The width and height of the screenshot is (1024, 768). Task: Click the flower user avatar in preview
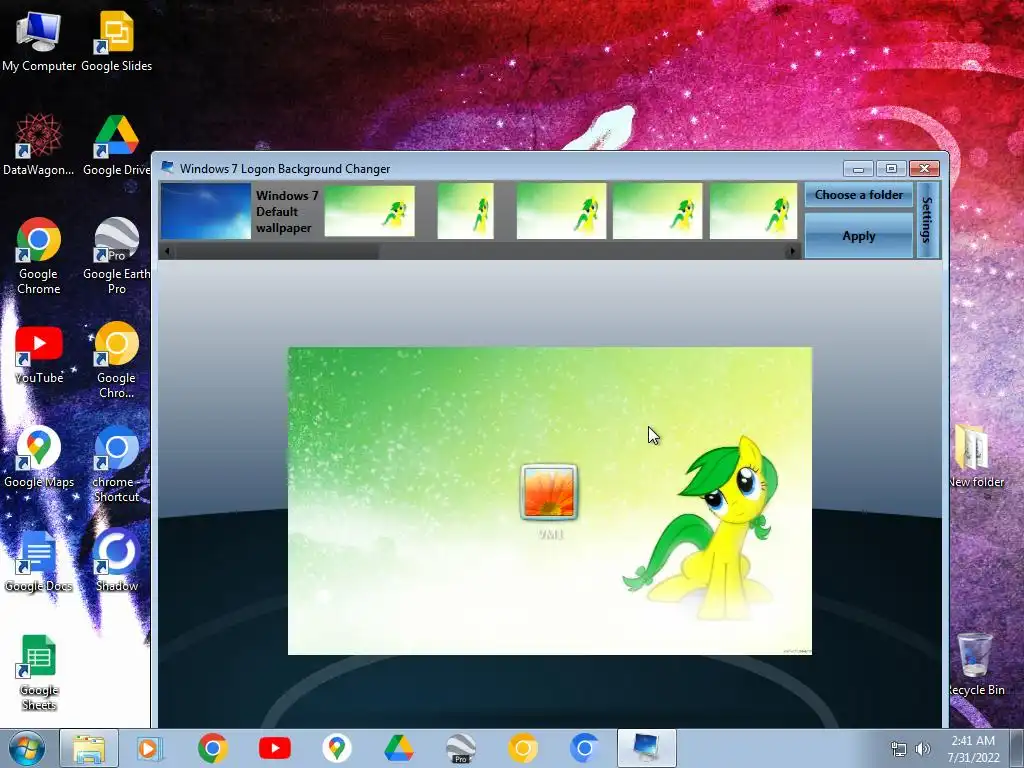tap(549, 492)
